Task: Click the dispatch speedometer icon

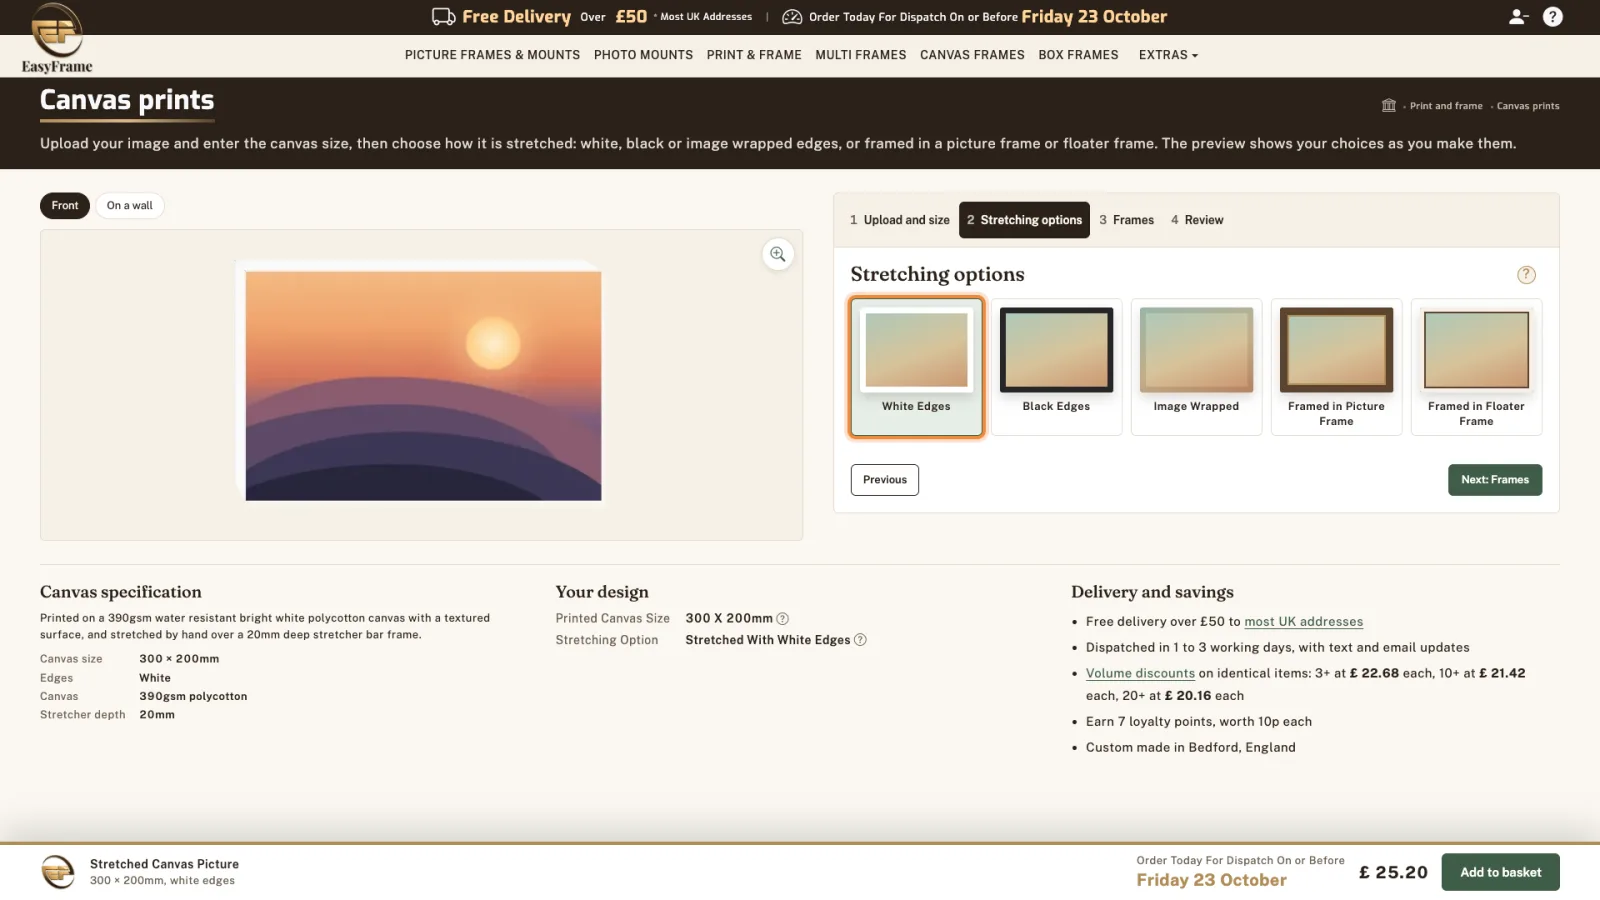Action: (x=792, y=17)
